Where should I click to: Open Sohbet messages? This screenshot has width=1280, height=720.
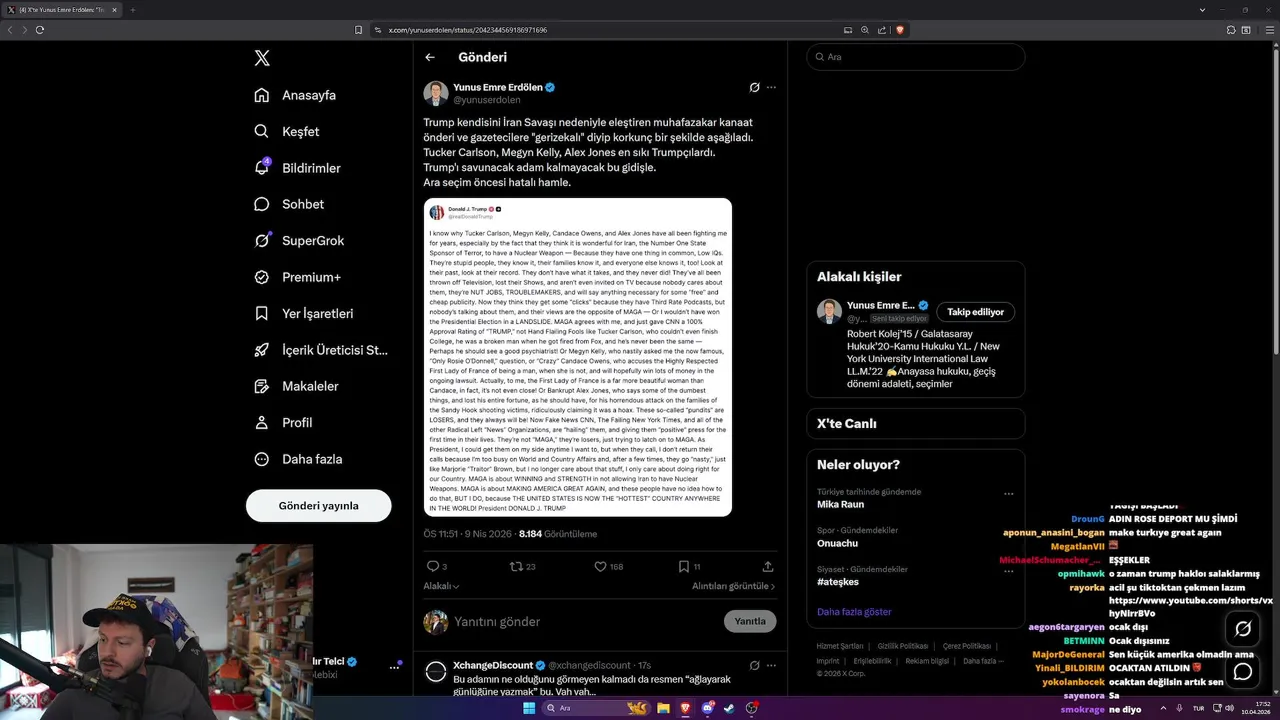[x=289, y=204]
